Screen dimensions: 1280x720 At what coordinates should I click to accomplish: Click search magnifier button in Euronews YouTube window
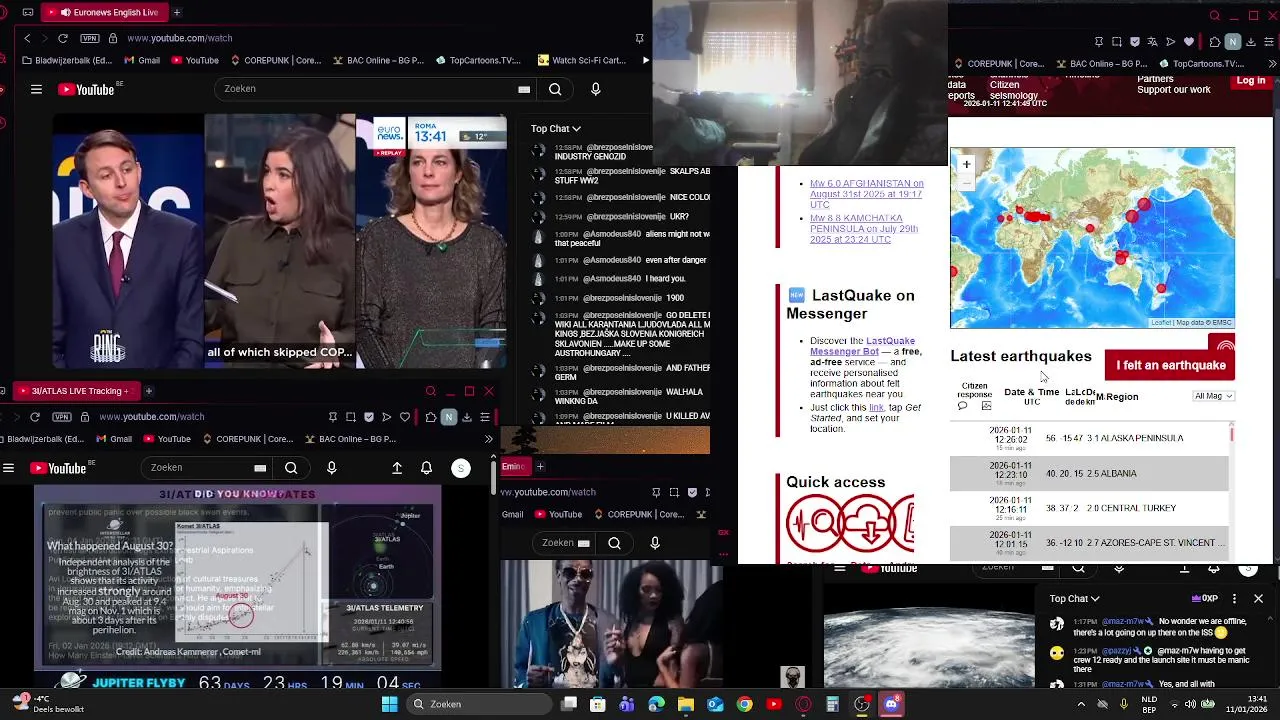click(555, 89)
